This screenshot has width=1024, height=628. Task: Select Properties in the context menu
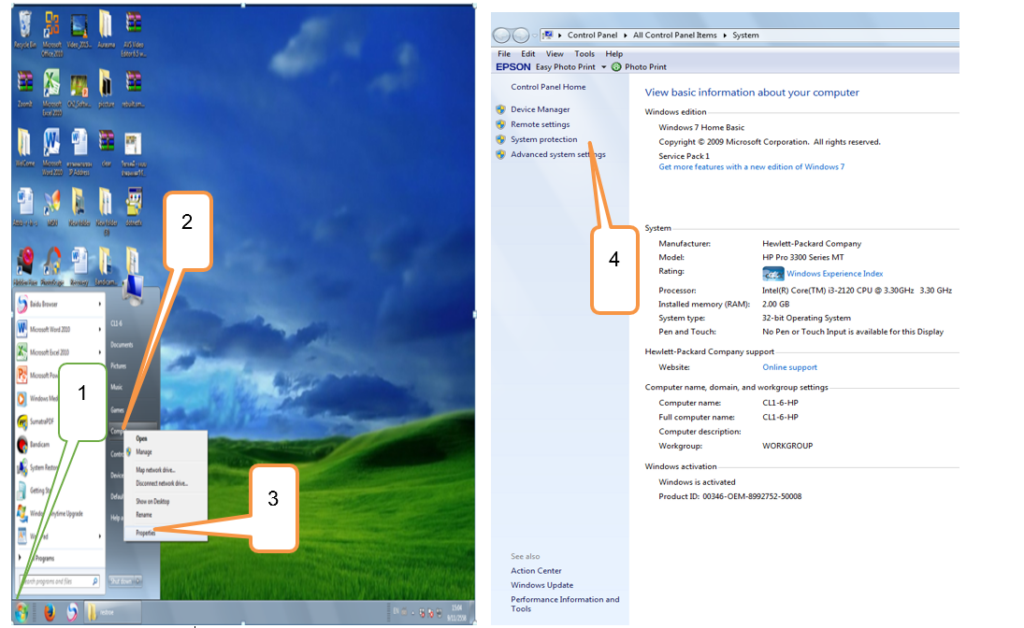click(x=147, y=533)
